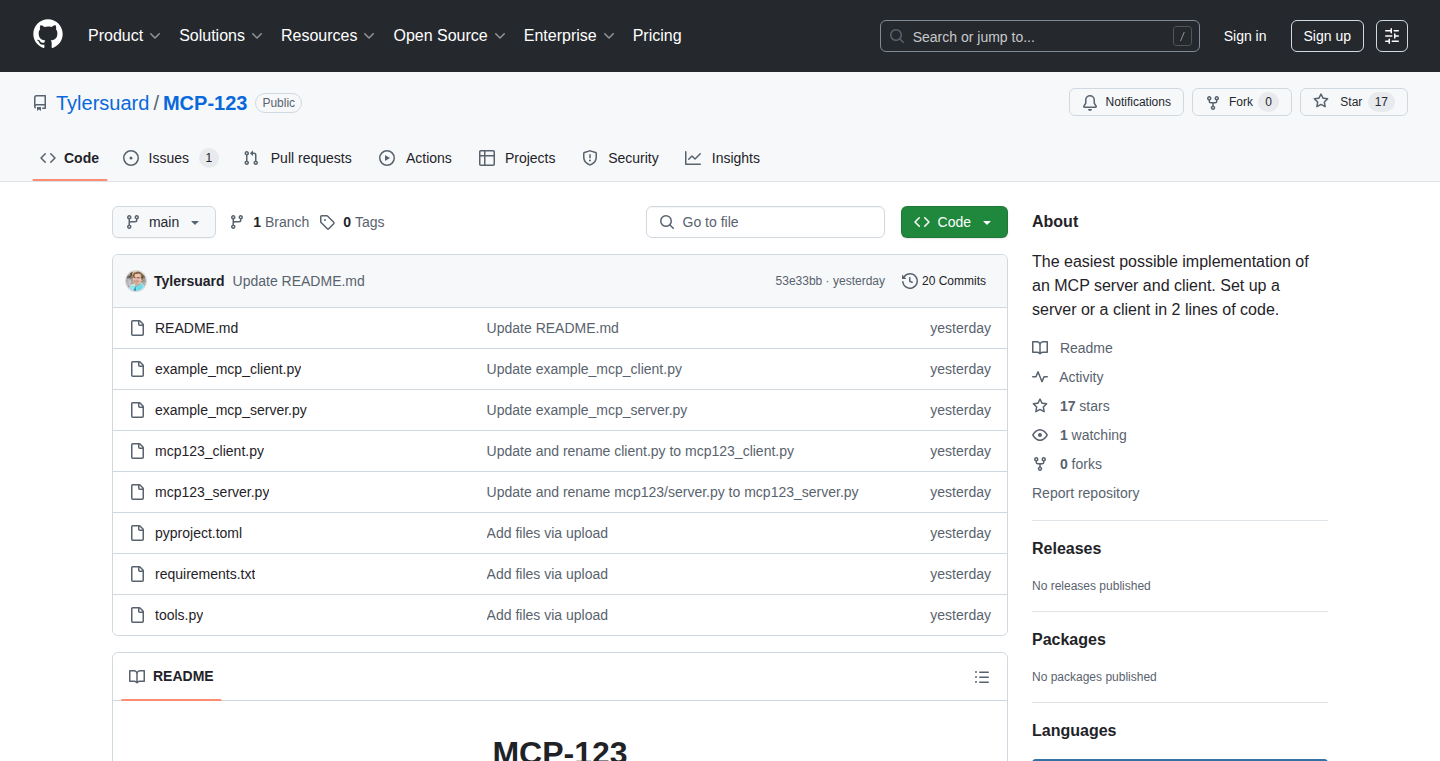Viewport: 1440px width, 761px height.
Task: Fork the repository
Action: pos(1242,102)
